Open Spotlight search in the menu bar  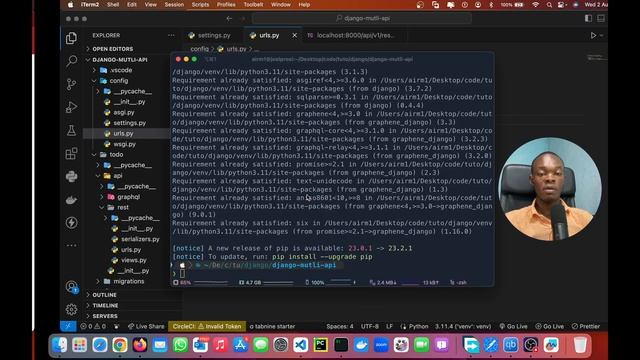point(549,4)
